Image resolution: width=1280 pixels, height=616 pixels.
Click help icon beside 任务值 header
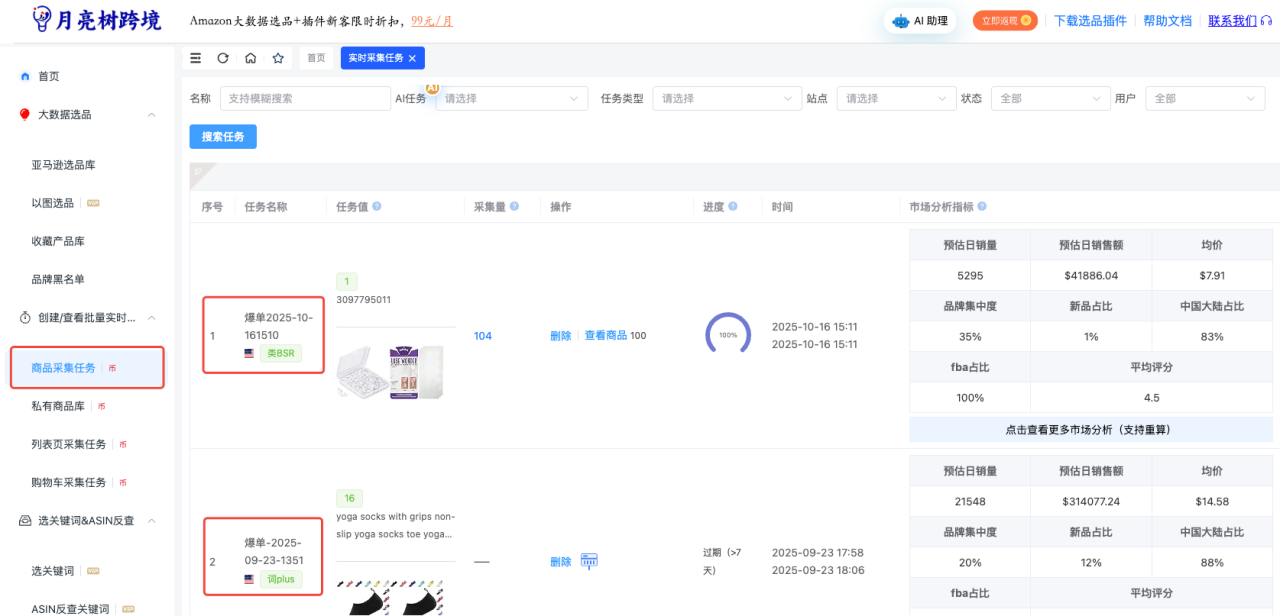coord(377,207)
